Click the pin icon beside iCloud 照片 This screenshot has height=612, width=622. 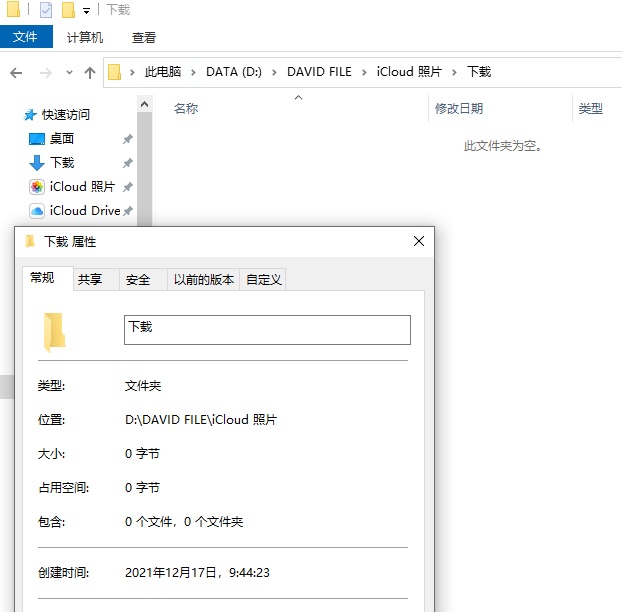(127, 187)
